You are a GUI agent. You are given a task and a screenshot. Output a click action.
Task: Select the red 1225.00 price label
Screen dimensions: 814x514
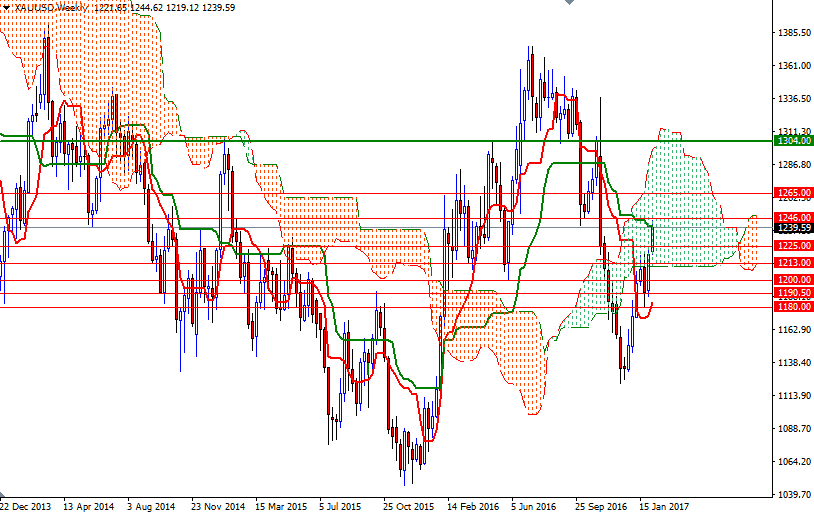click(791, 245)
